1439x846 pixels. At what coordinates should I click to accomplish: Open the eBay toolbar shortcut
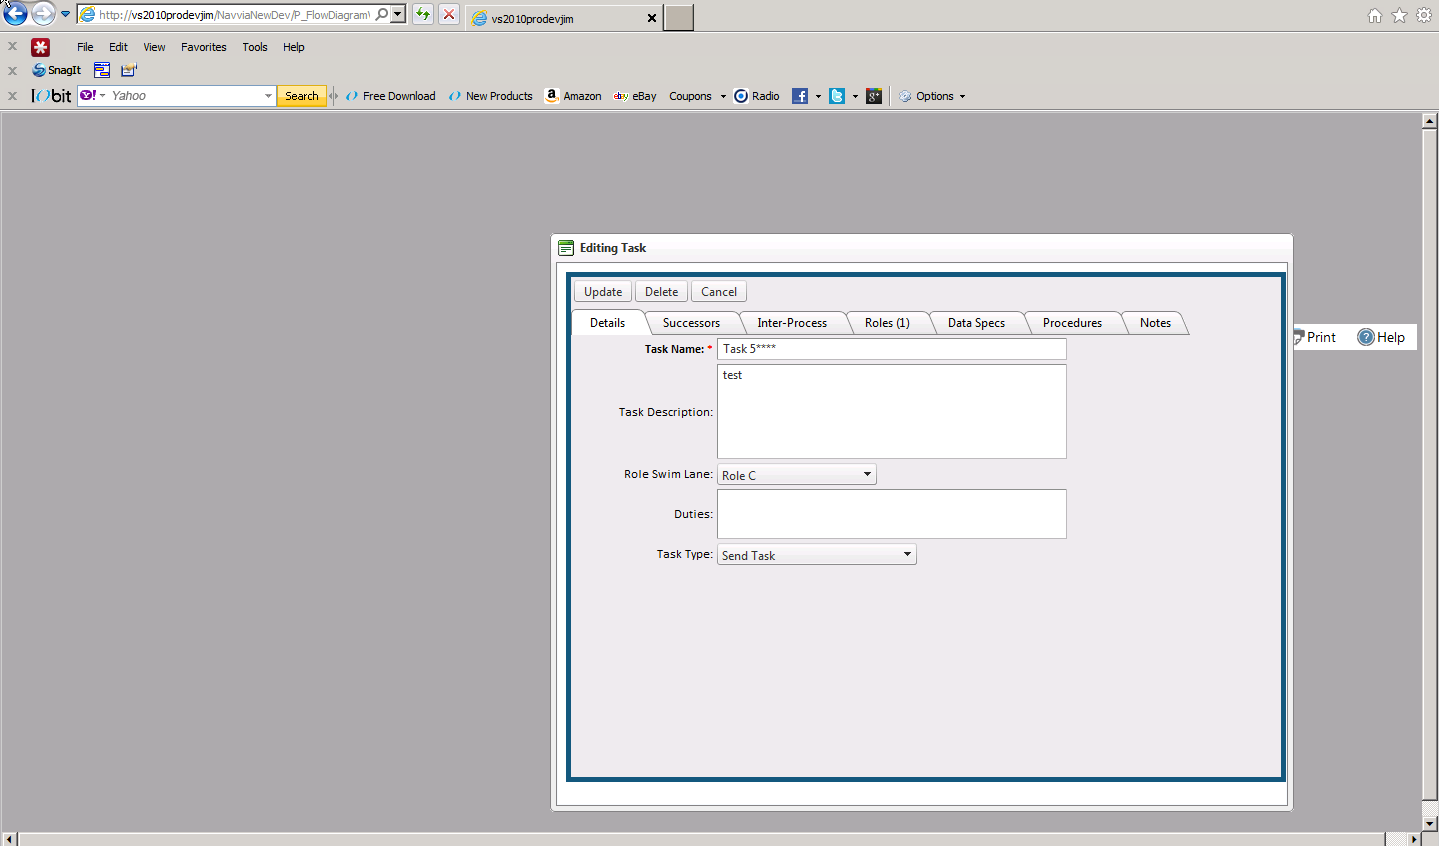(x=635, y=96)
